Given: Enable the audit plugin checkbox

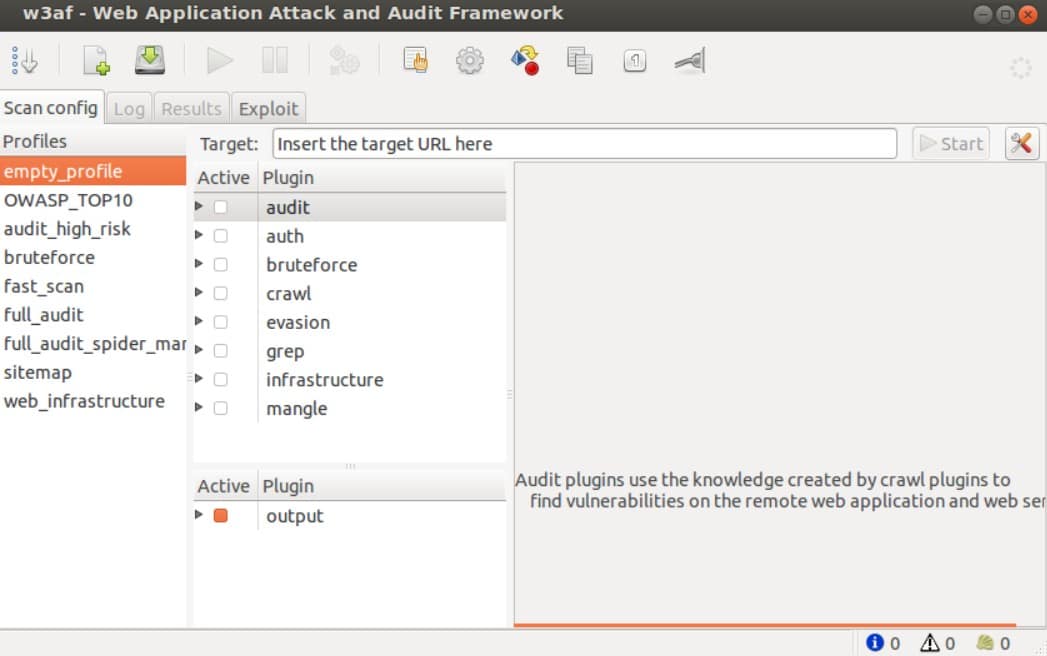Looking at the screenshot, I should [220, 207].
